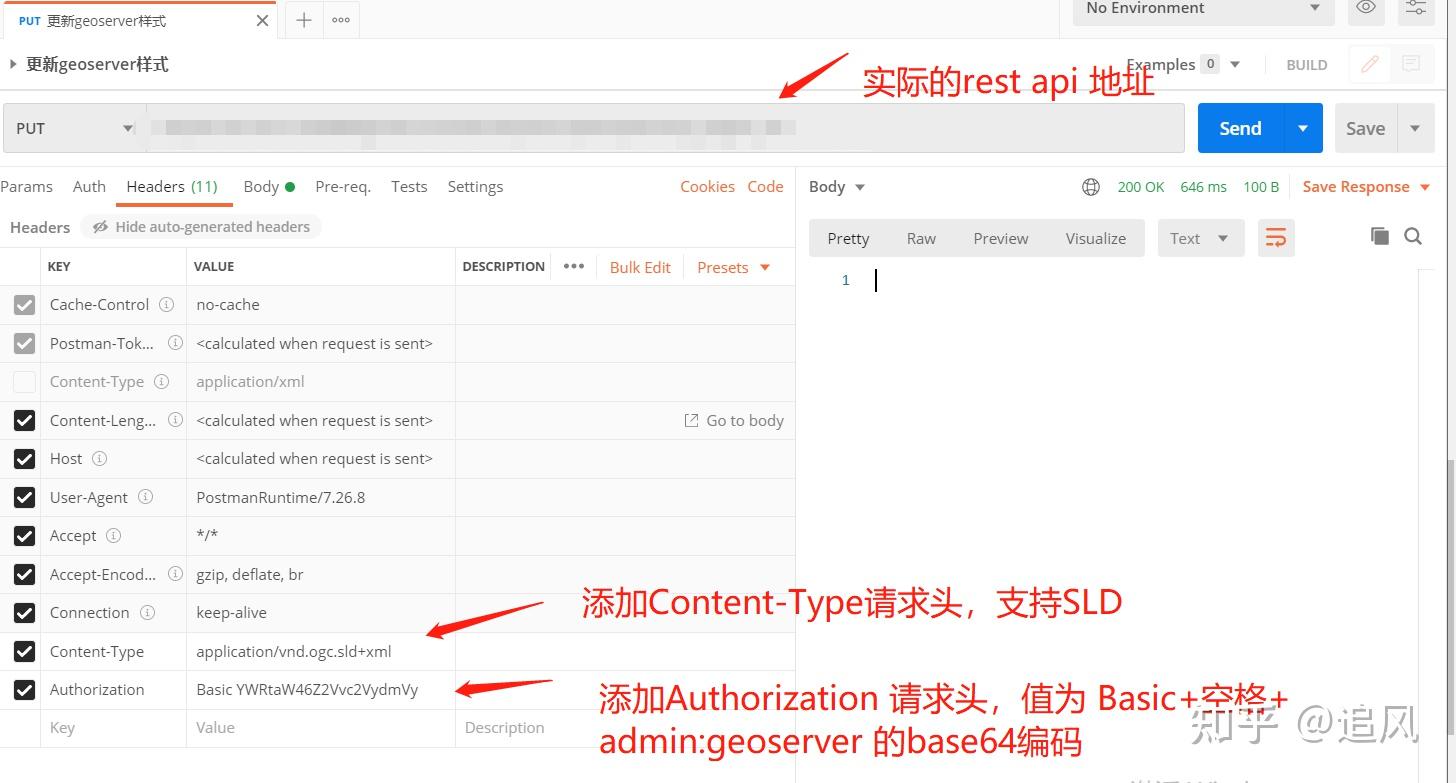Open the No Environment dropdown
This screenshot has height=783, width=1456.
[x=1200, y=8]
